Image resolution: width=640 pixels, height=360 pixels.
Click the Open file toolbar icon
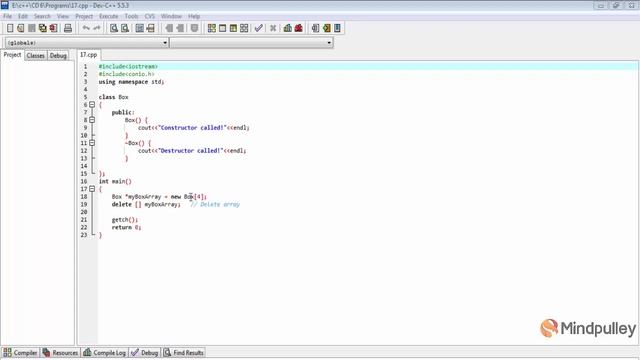pyautogui.click(x=21, y=28)
